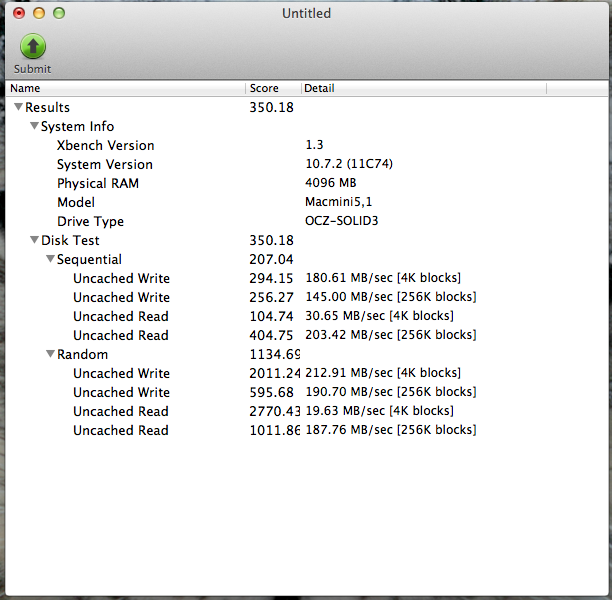Sort by the Name column header
Image resolution: width=612 pixels, height=600 pixels.
pos(126,88)
